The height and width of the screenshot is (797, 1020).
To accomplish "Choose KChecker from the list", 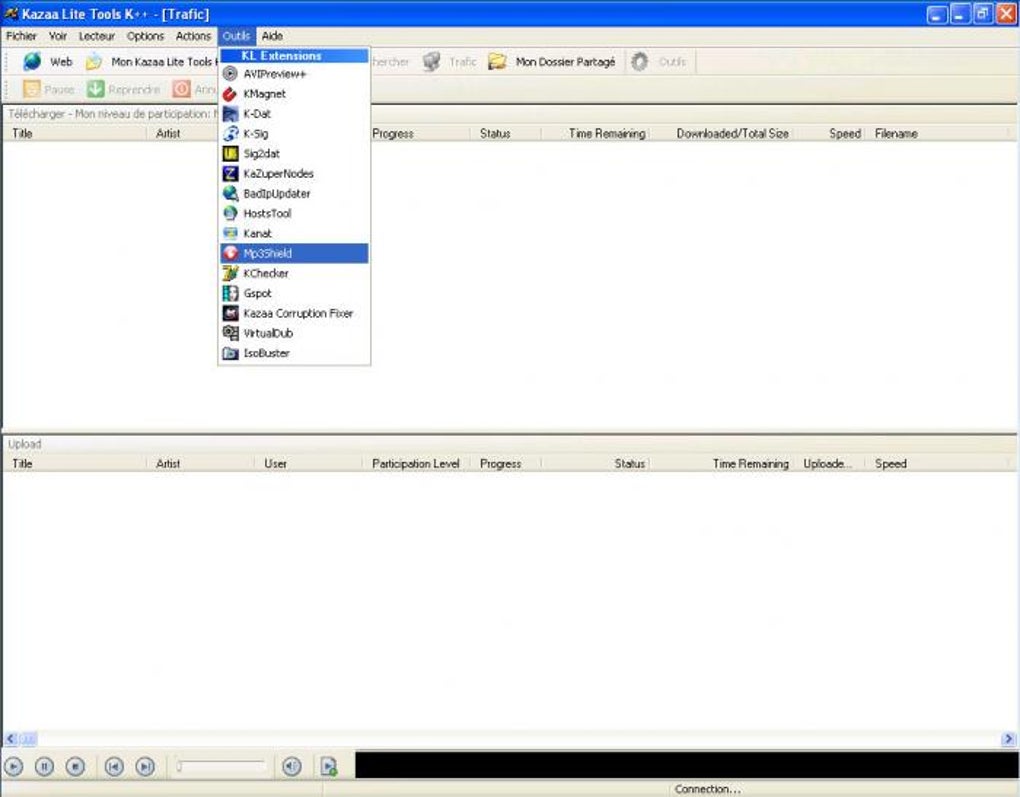I will pyautogui.click(x=294, y=273).
